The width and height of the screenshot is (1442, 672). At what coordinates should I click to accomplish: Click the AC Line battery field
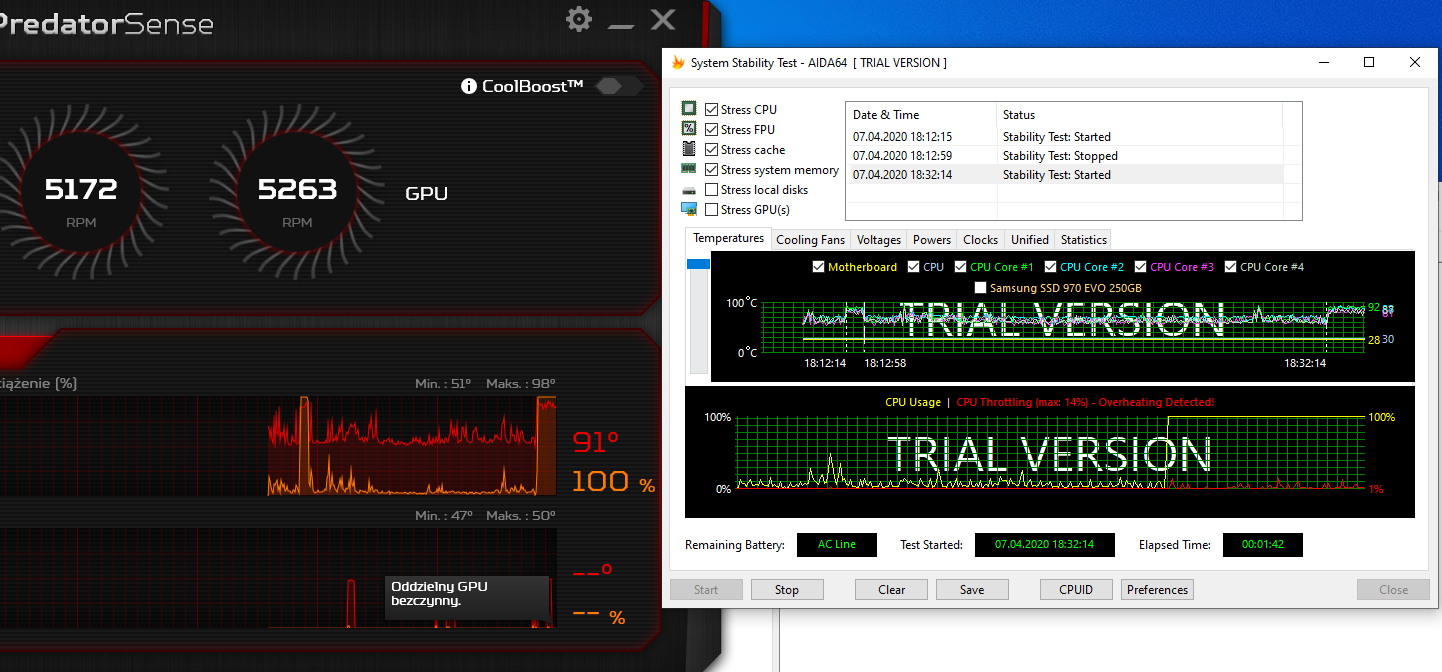pos(837,545)
